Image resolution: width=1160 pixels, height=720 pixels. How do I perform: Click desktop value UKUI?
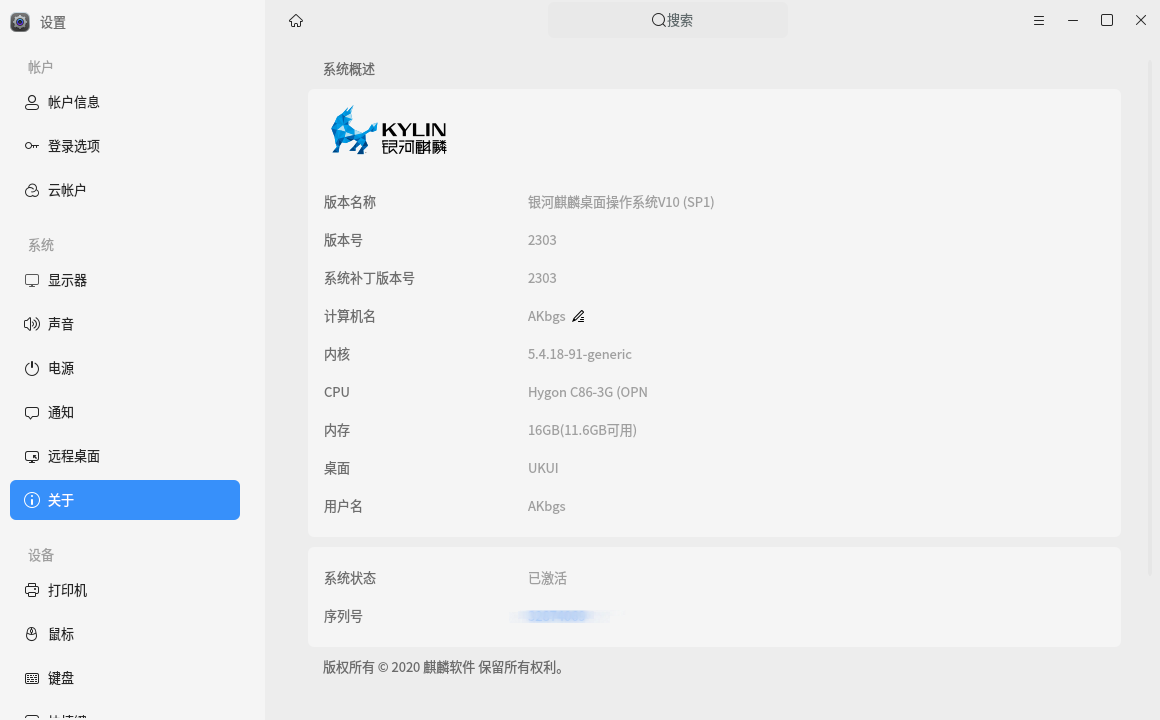pos(543,468)
